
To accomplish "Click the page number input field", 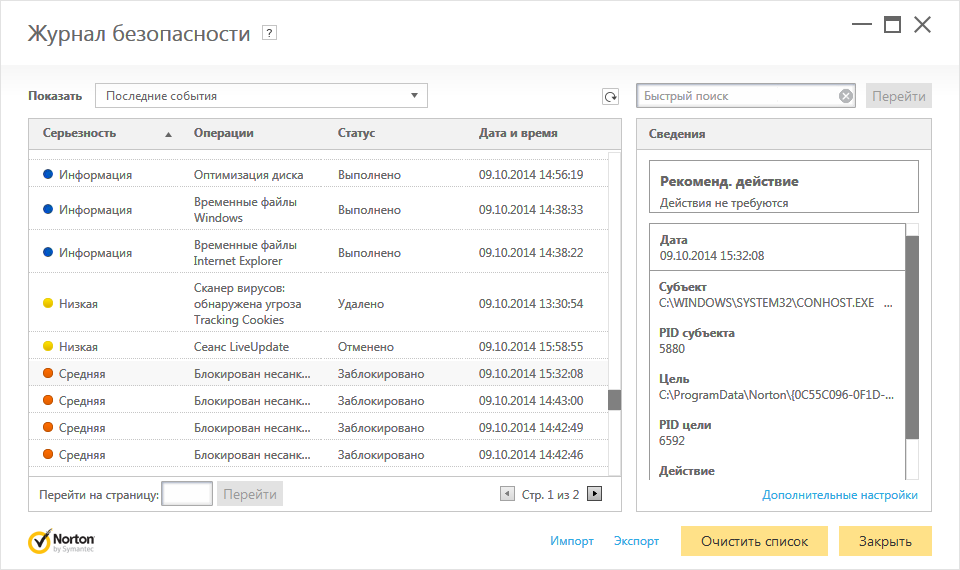I will [187, 494].
